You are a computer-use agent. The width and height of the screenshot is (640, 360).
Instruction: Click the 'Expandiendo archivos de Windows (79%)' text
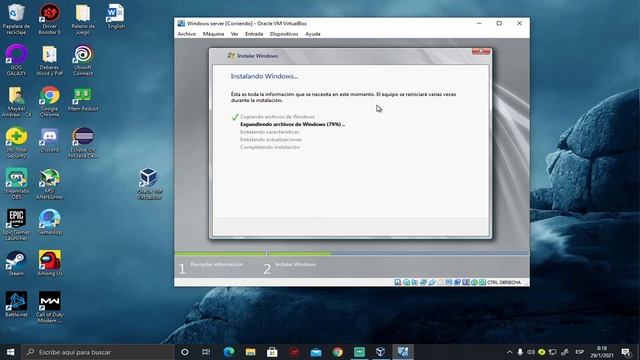coord(292,124)
